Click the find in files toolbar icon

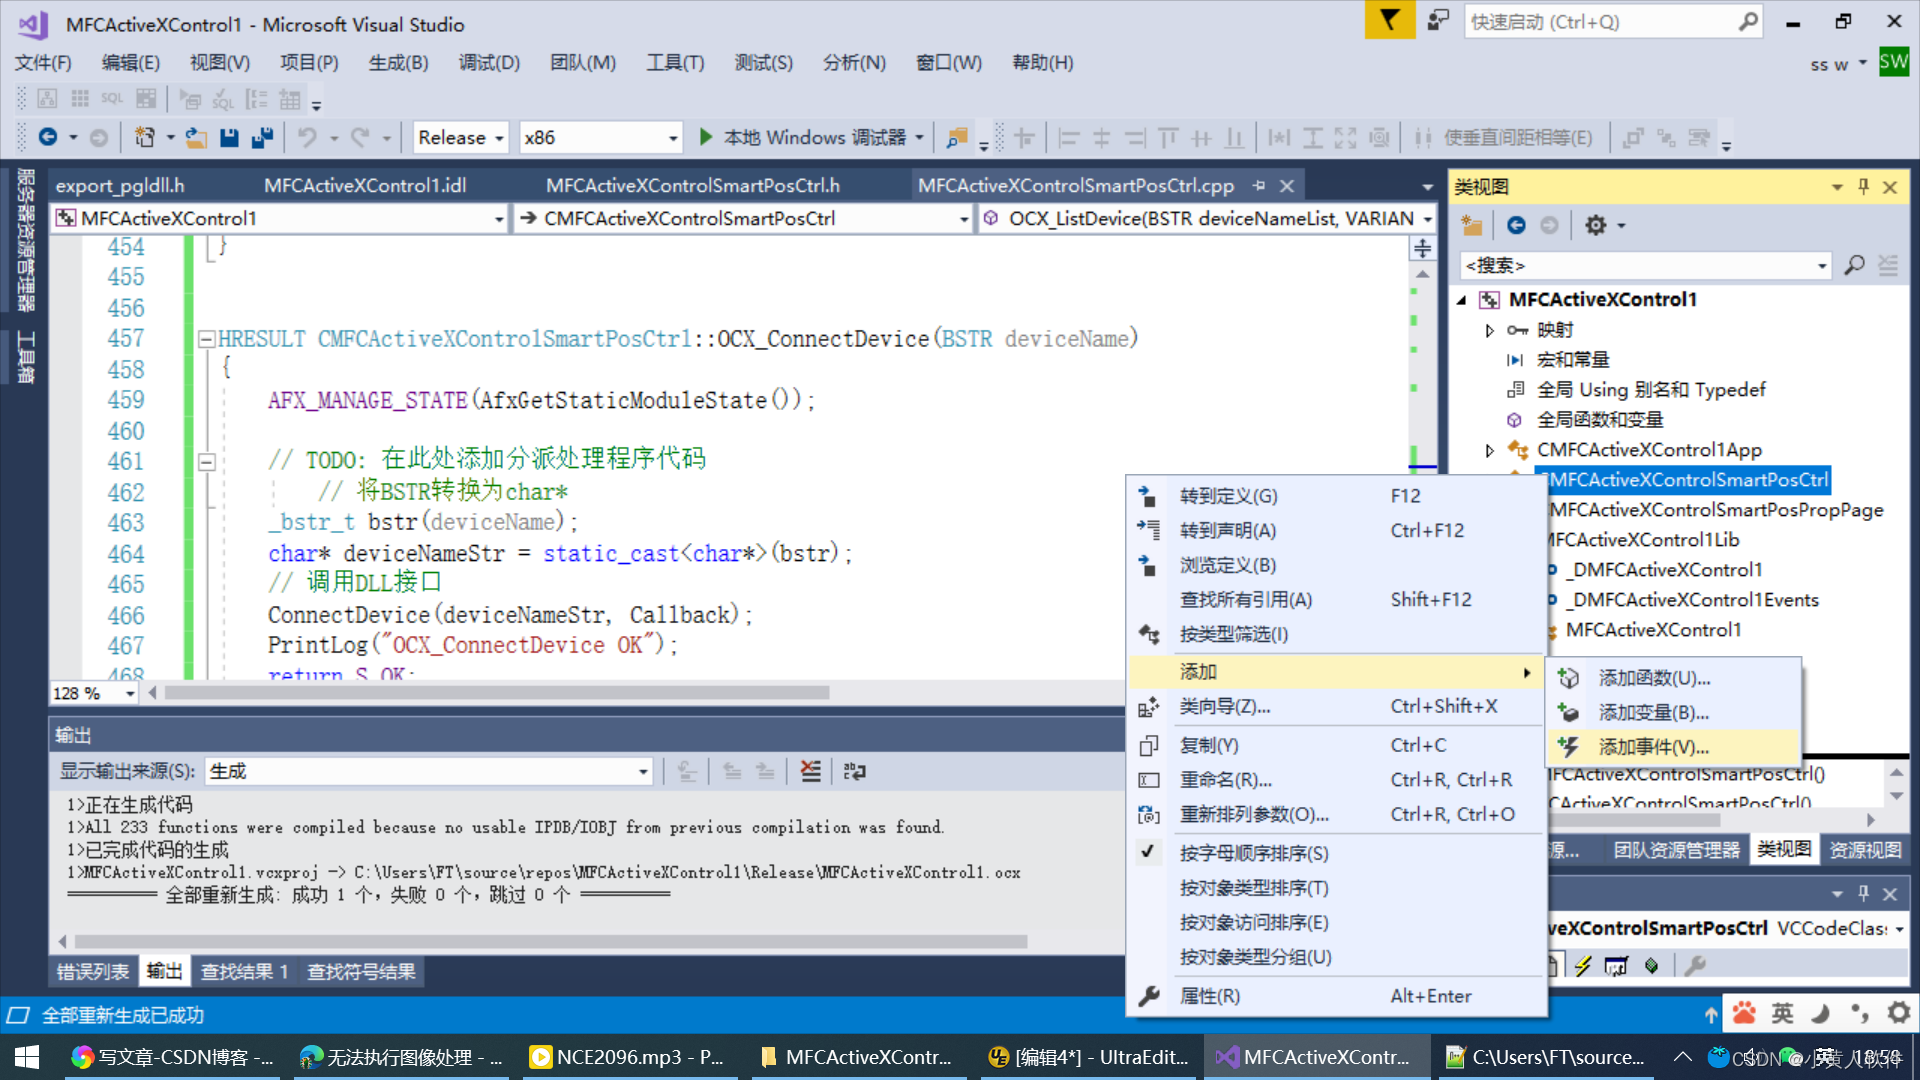tap(957, 137)
